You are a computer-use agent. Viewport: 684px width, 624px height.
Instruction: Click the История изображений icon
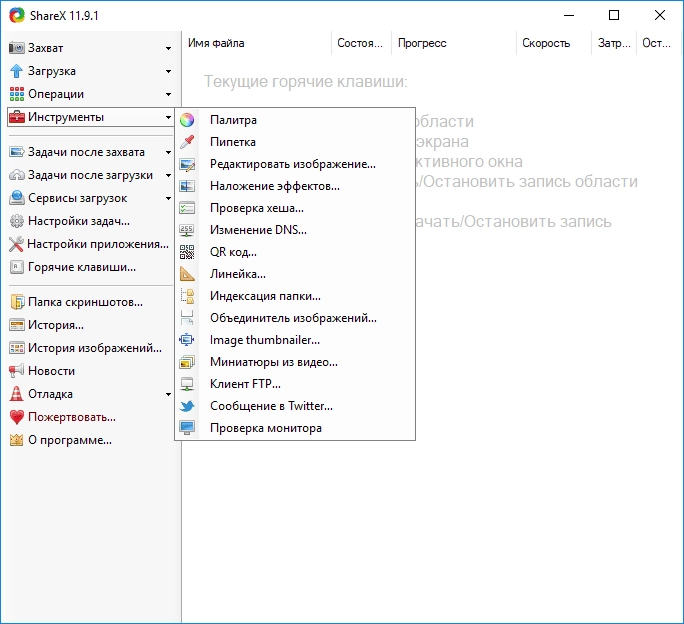(x=17, y=348)
